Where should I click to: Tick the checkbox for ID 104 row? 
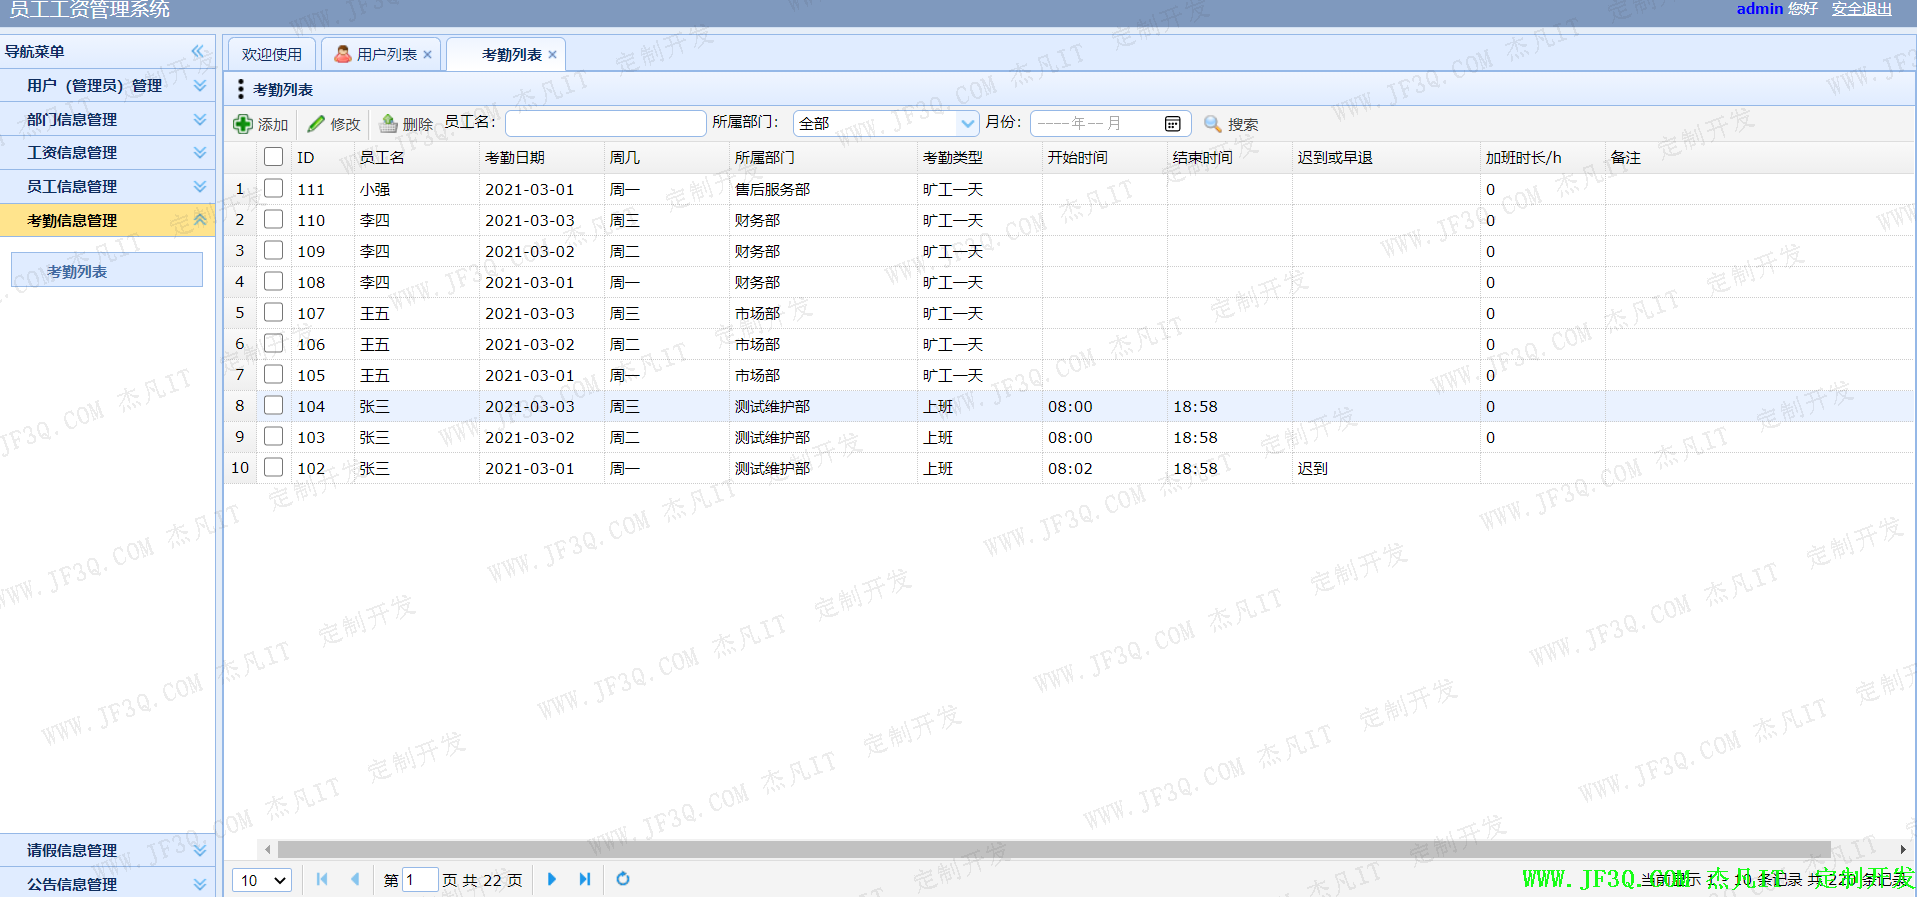coord(273,405)
